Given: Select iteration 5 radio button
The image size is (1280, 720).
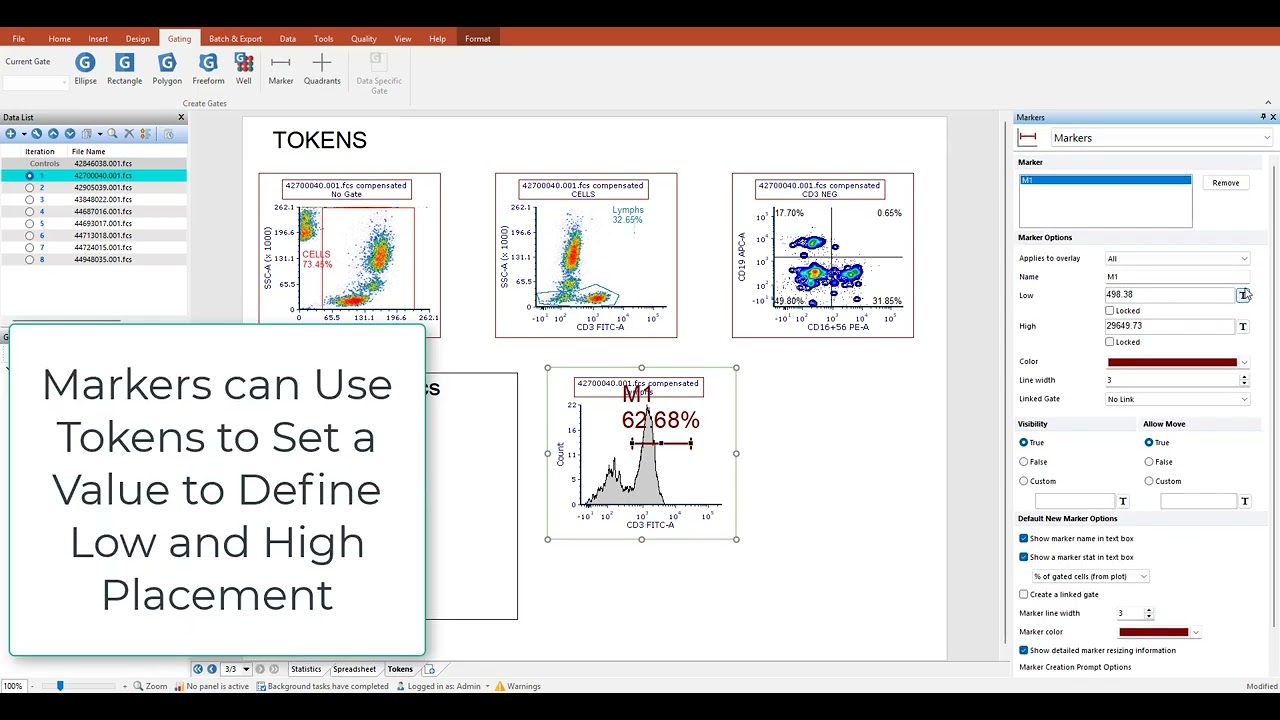Looking at the screenshot, I should point(29,224).
